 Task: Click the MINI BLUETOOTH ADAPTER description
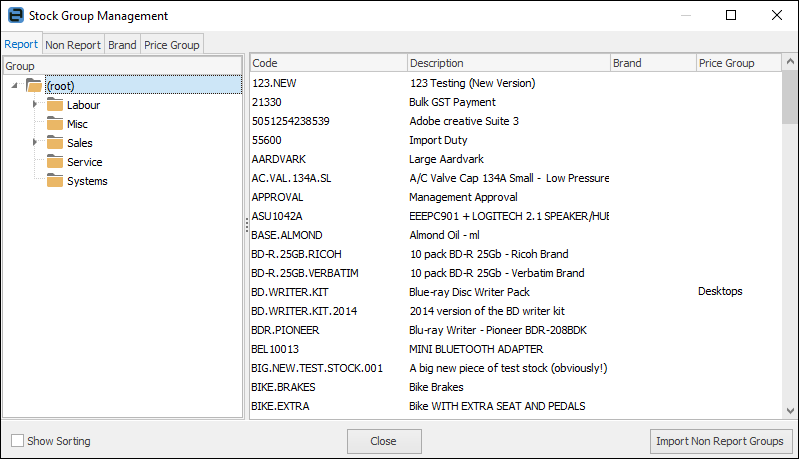click(476, 349)
